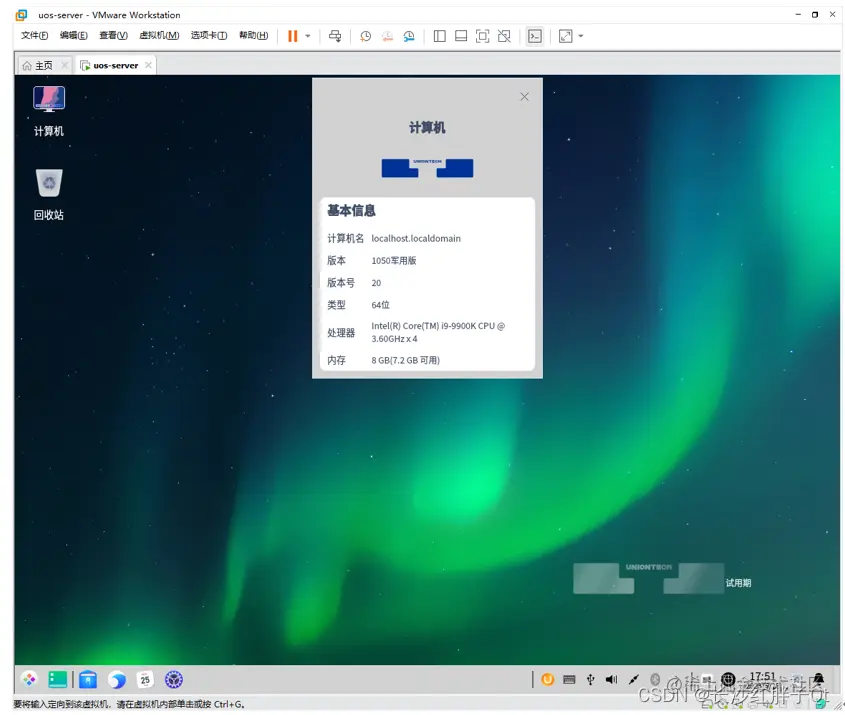Viewport: 845px width, 715px height.
Task: Switch to the uos-server tab
Action: pyautogui.click(x=115, y=66)
